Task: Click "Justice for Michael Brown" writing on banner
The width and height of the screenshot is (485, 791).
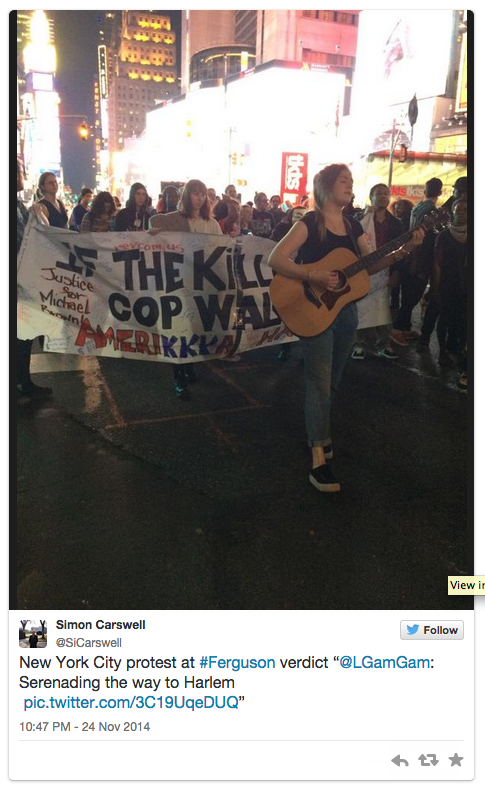Action: (x=65, y=293)
